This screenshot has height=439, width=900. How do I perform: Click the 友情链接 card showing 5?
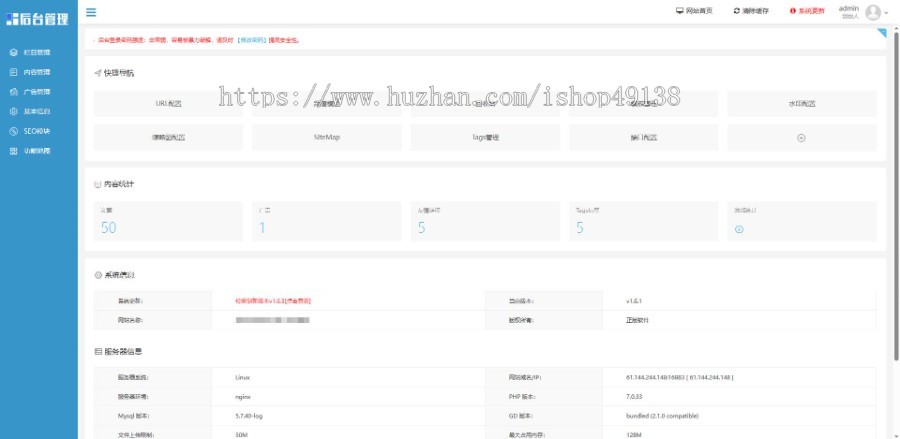(x=485, y=221)
